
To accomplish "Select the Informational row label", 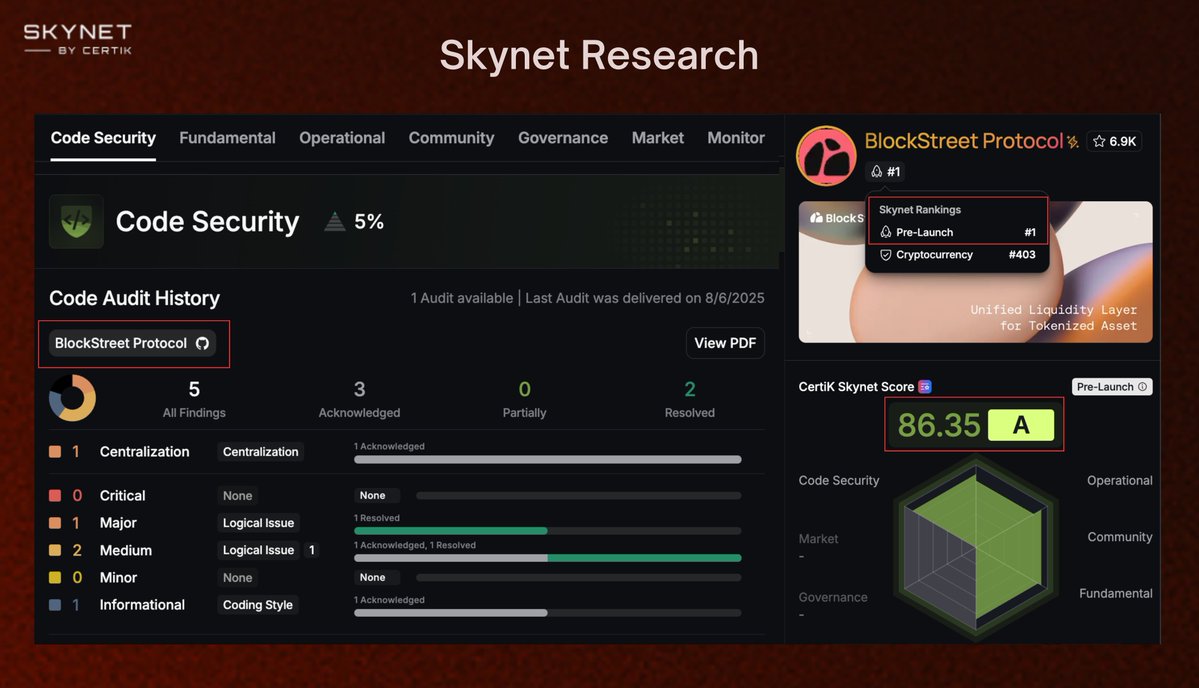I will pos(142,605).
